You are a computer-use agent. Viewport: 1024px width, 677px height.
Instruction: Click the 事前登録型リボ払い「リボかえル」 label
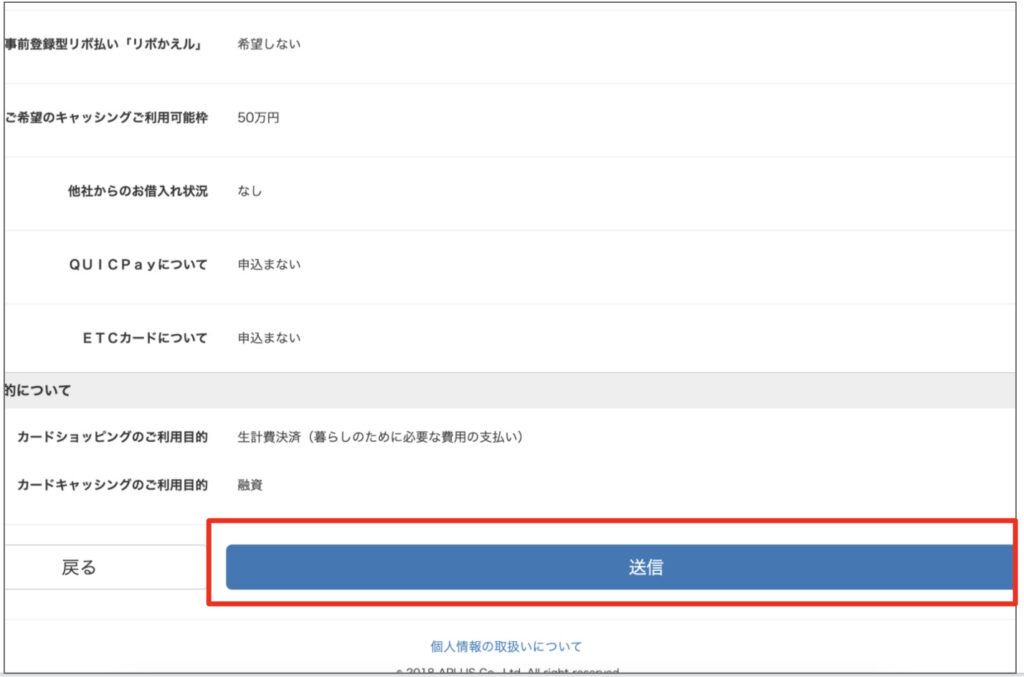[x=104, y=44]
